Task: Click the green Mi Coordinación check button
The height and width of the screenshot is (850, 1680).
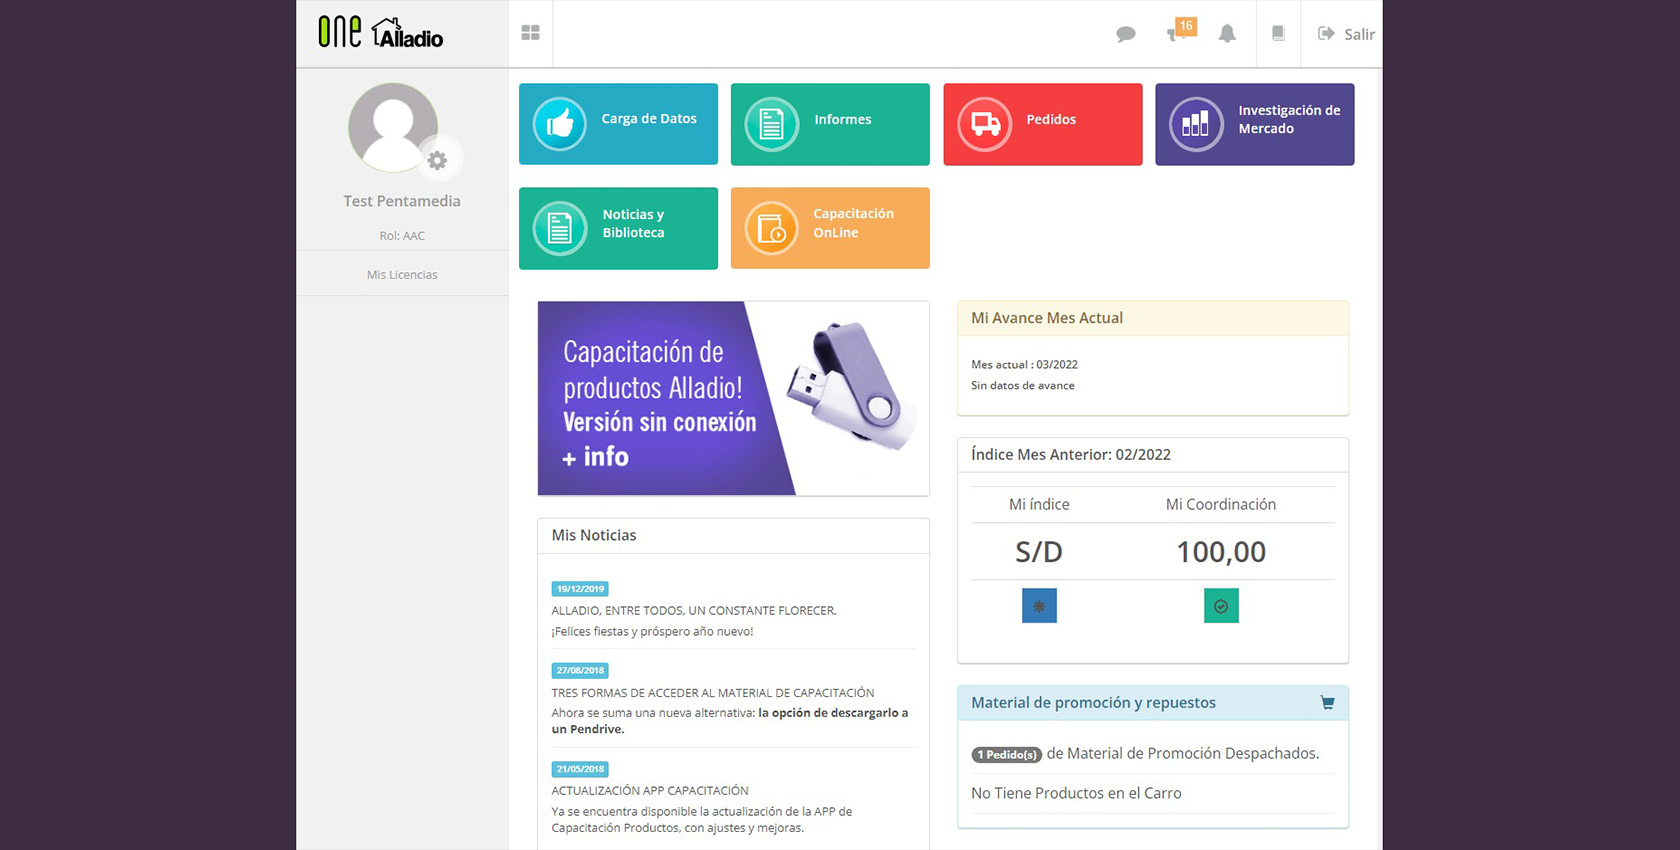Action: pyautogui.click(x=1221, y=606)
